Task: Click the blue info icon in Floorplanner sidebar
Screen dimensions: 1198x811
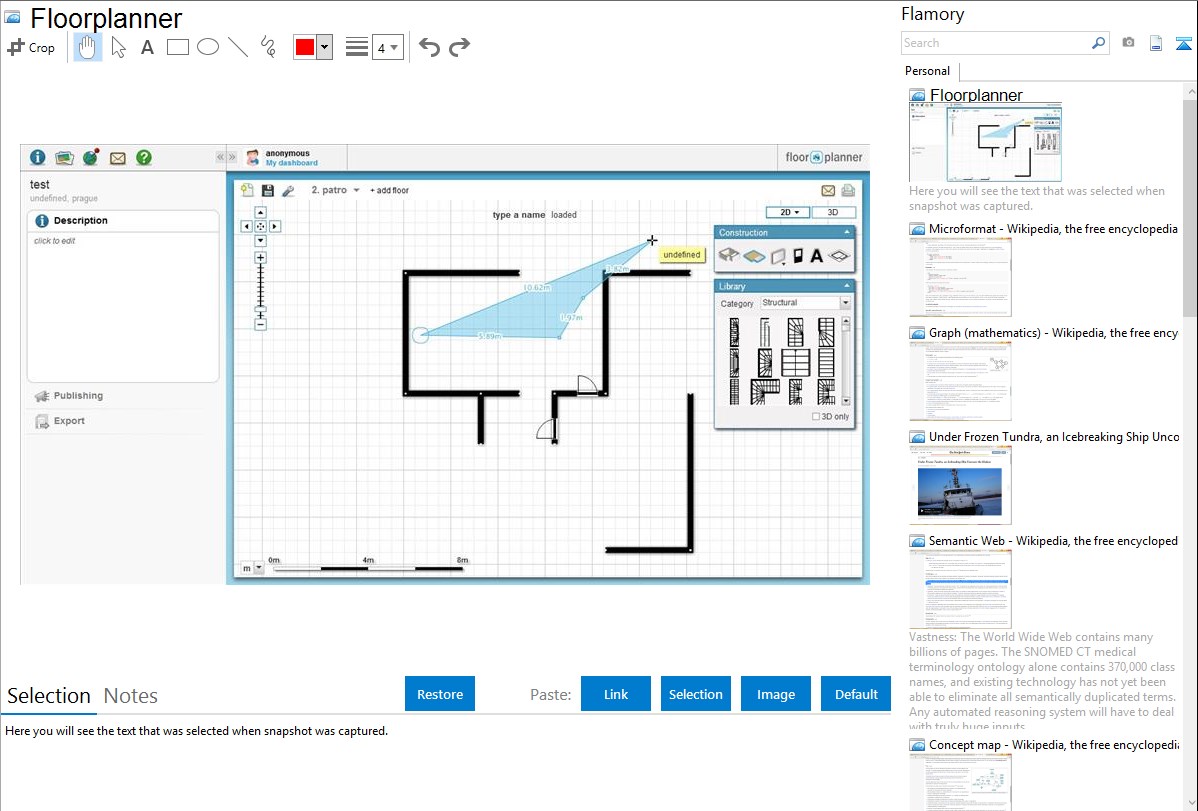Action: 37,157
